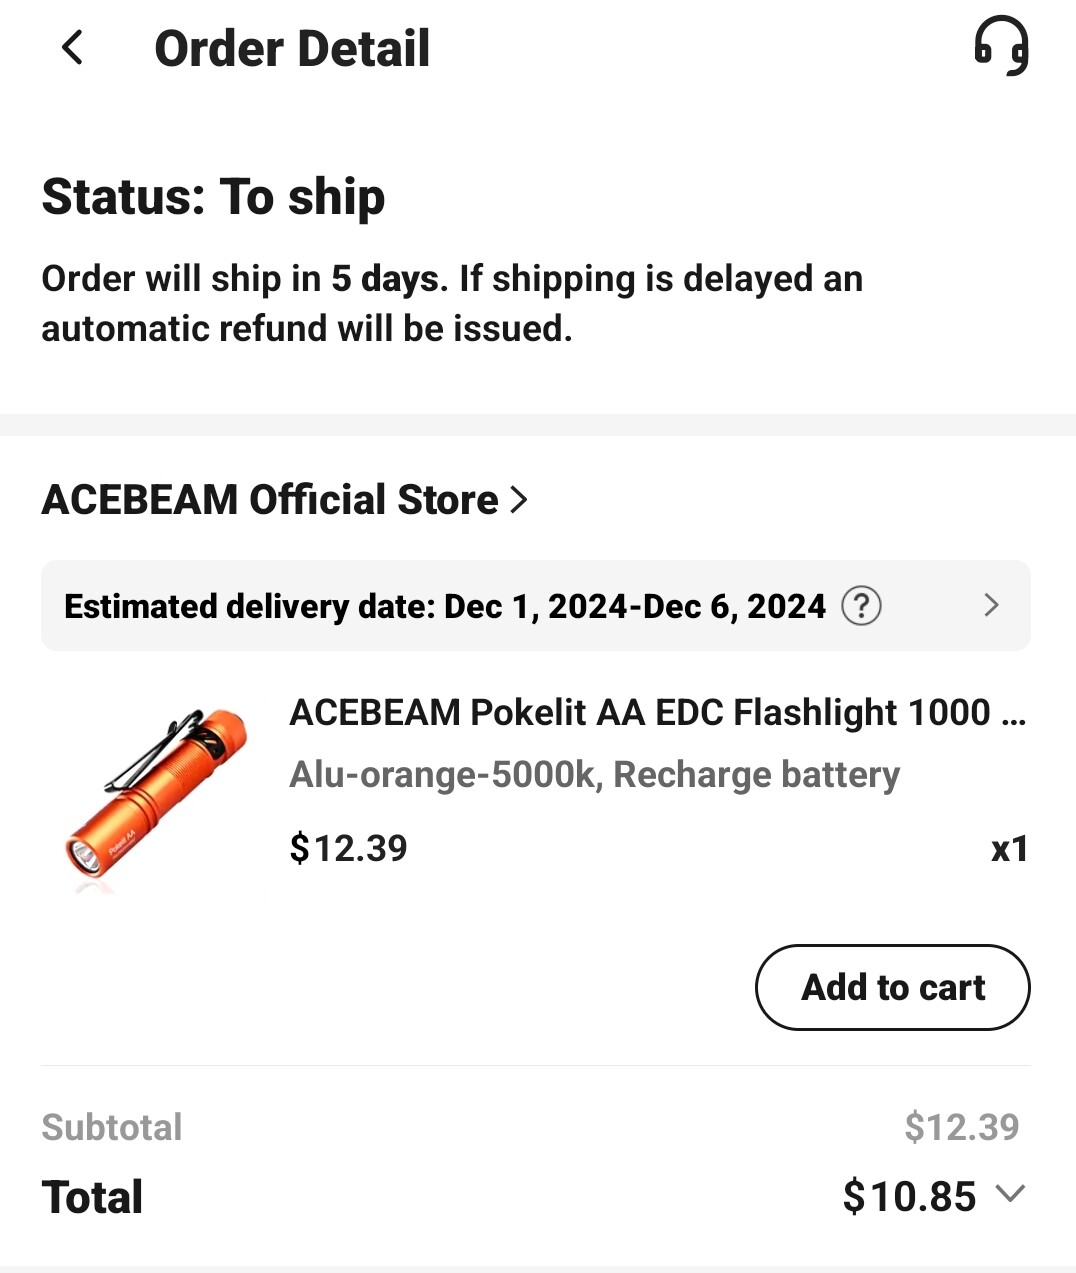Click the delivery date help question mark
Screen dimensions: 1076x1273
[861, 606]
